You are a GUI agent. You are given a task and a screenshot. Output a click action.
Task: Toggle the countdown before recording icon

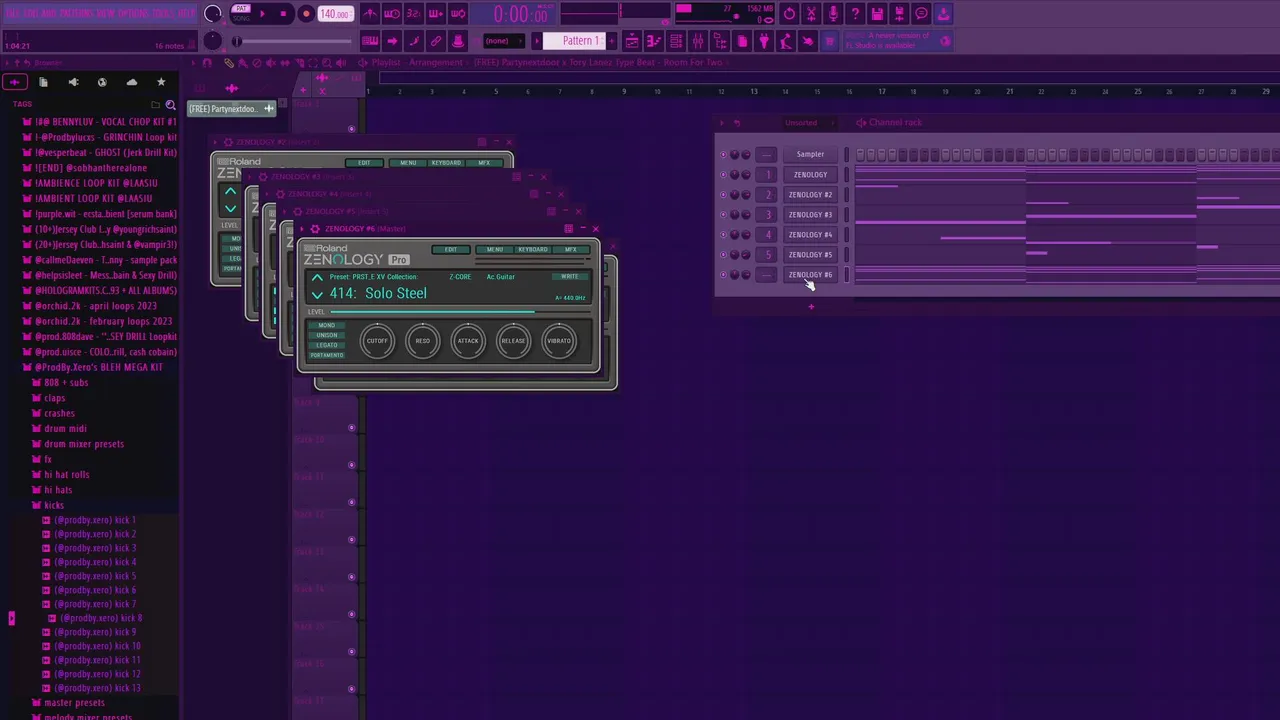tap(414, 14)
